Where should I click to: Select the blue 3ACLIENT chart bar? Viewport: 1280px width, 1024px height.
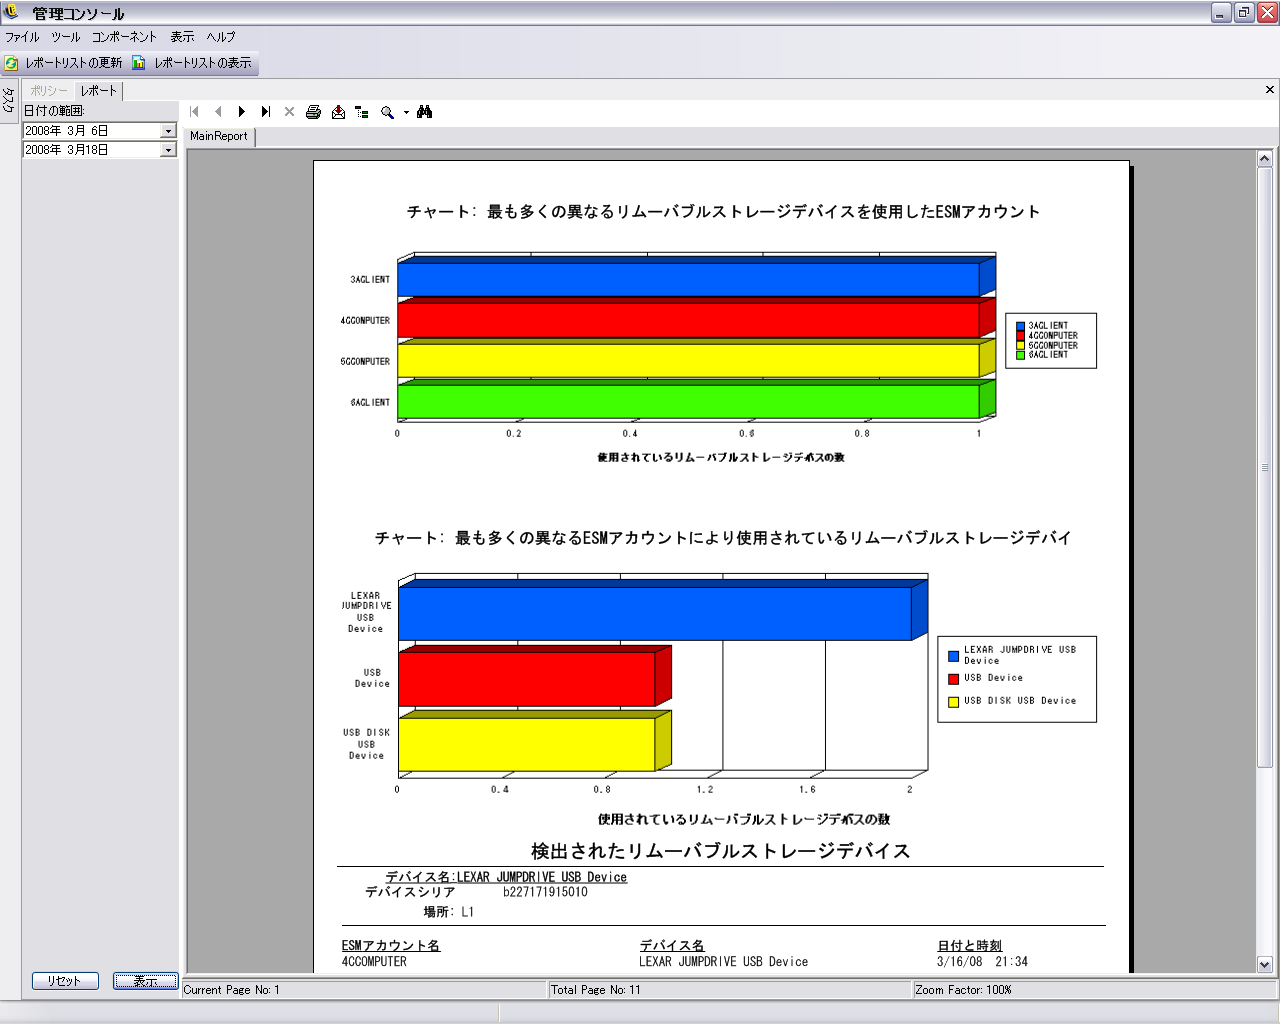coord(688,279)
